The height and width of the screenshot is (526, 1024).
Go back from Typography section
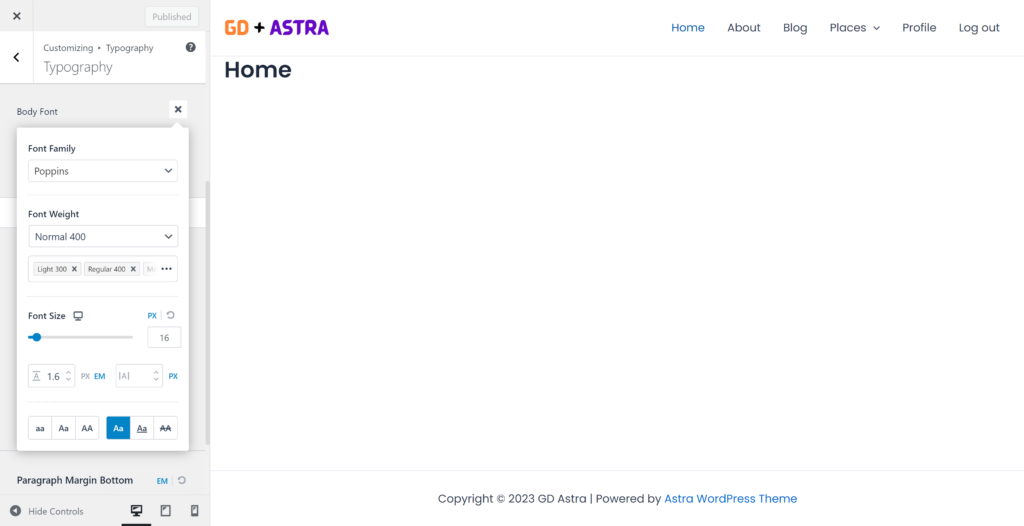pos(16,58)
